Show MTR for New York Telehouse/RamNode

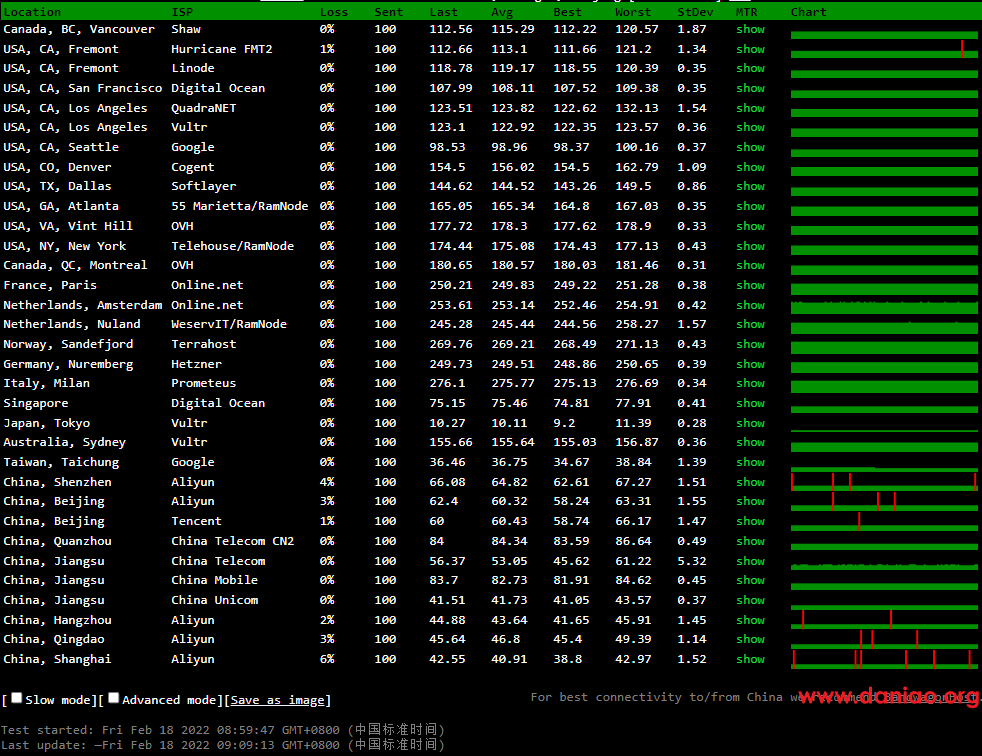tap(750, 246)
